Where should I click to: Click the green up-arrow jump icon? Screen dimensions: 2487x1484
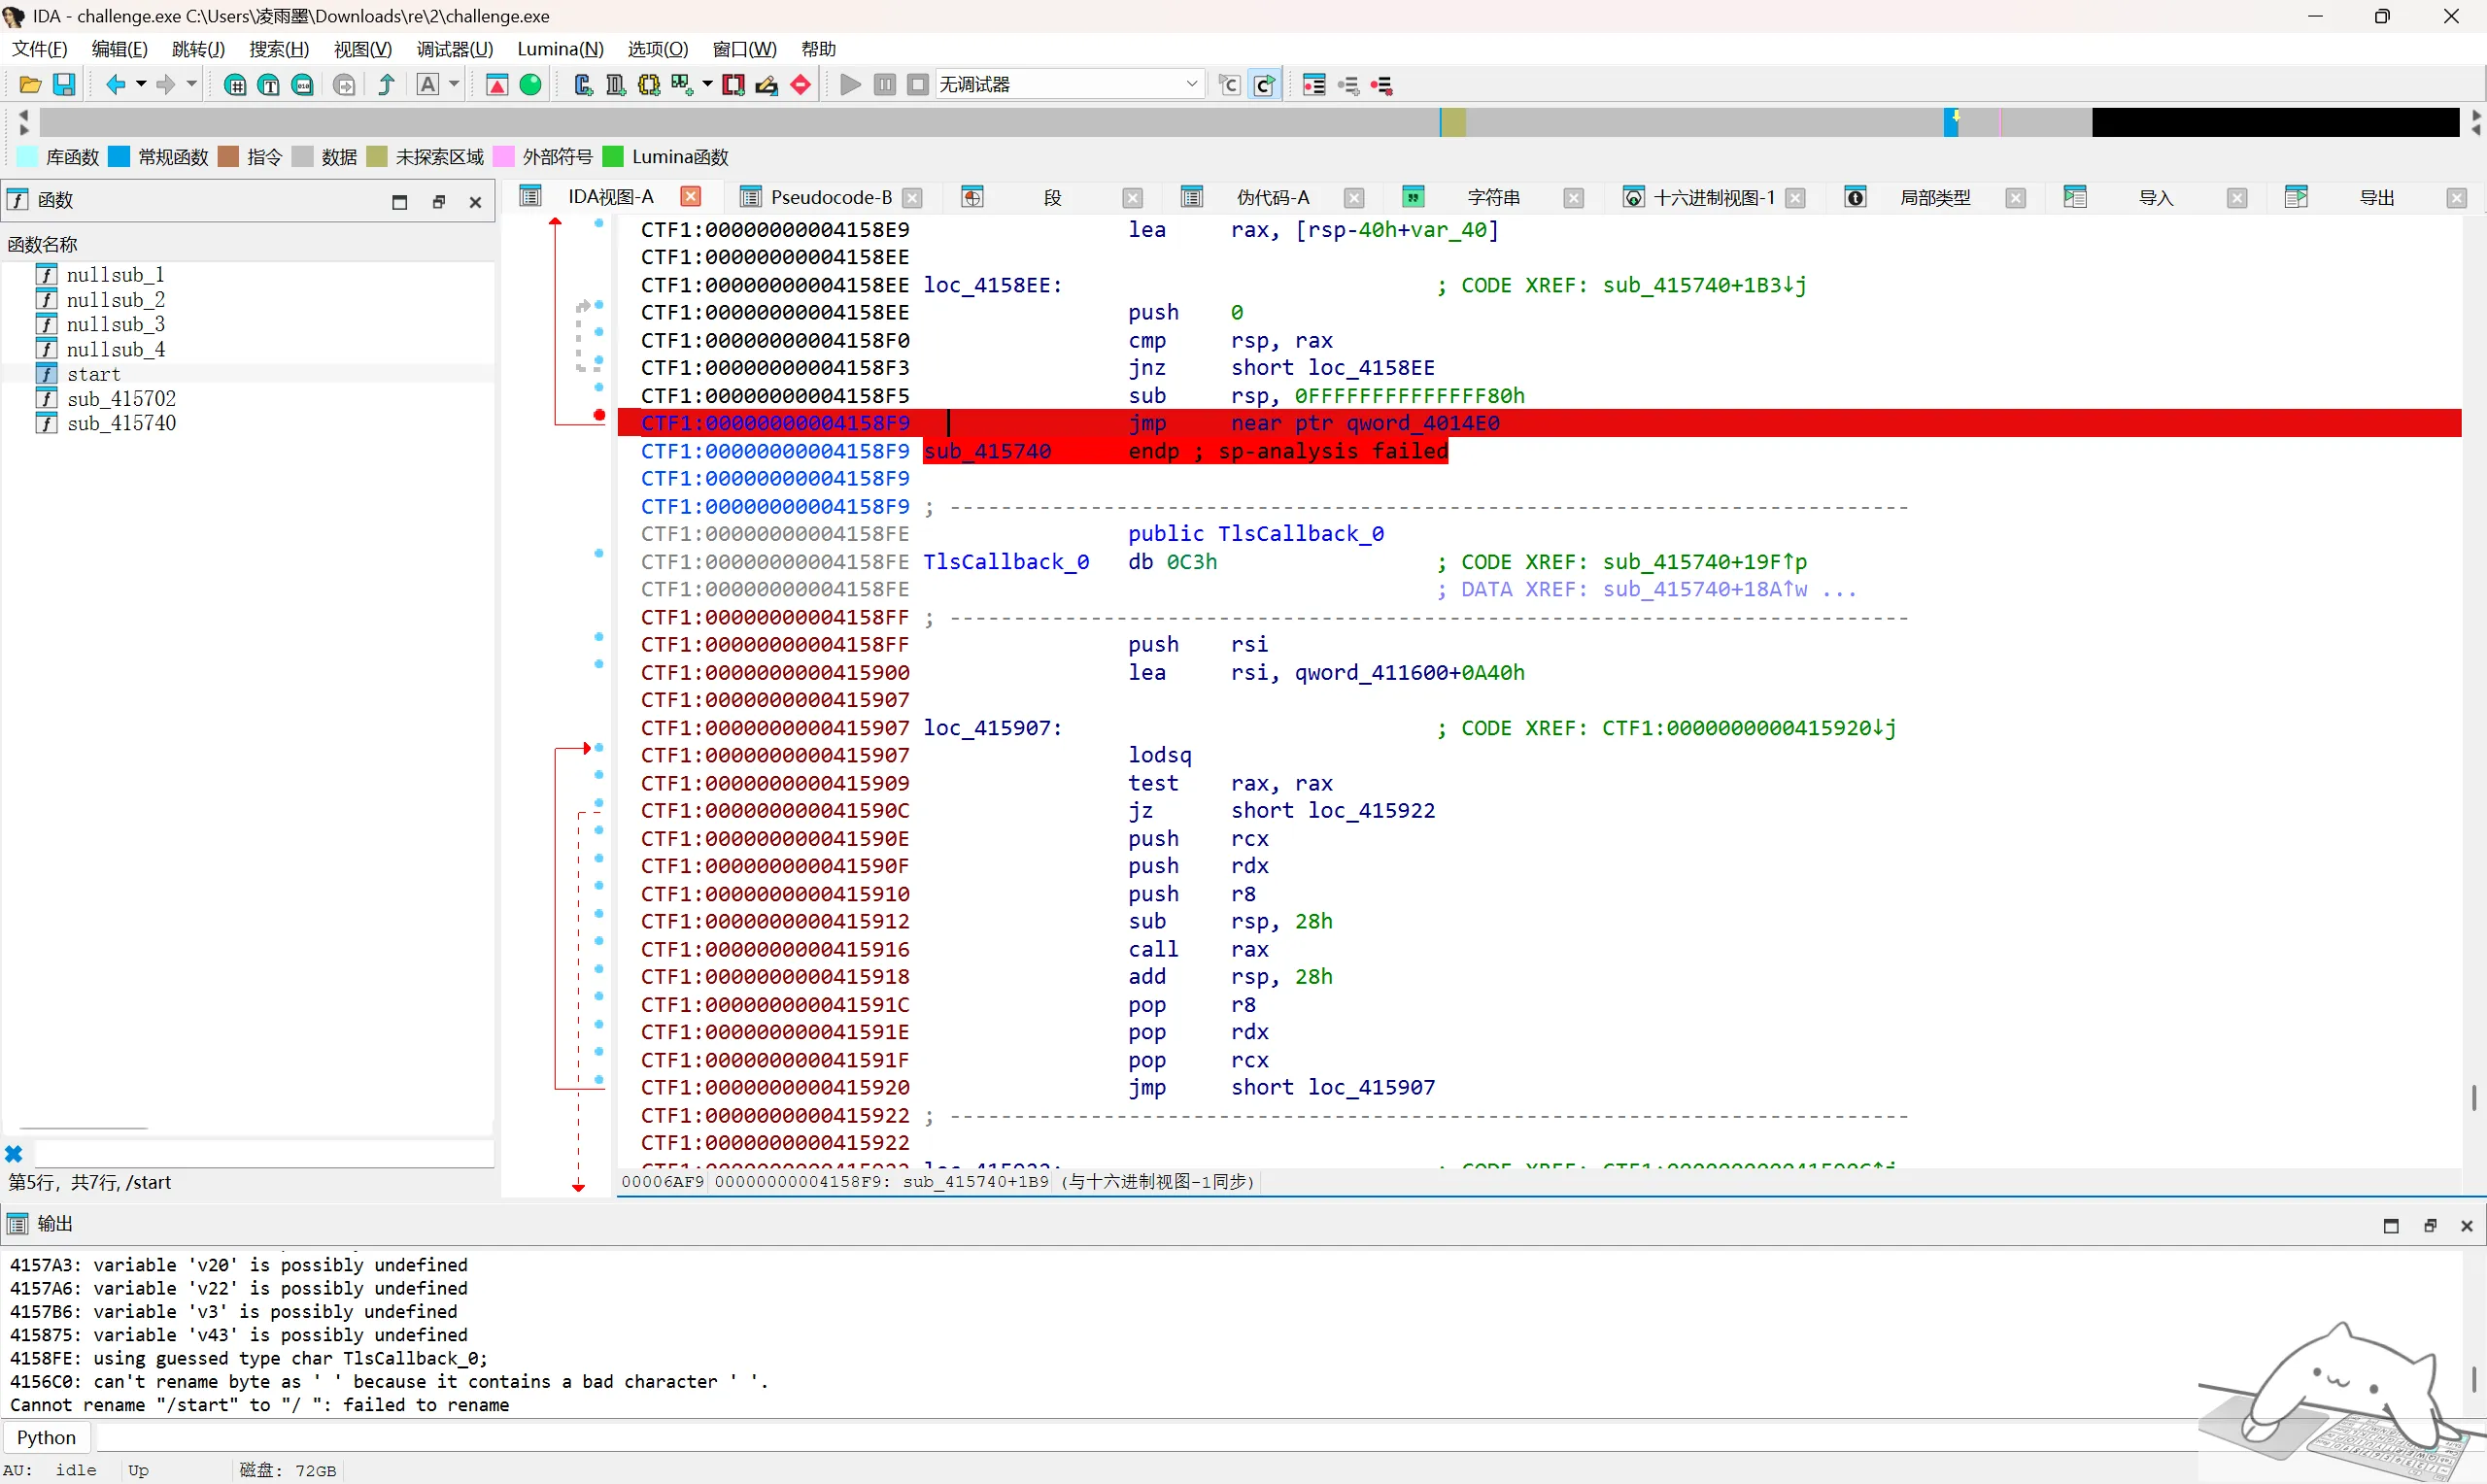pos(386,85)
